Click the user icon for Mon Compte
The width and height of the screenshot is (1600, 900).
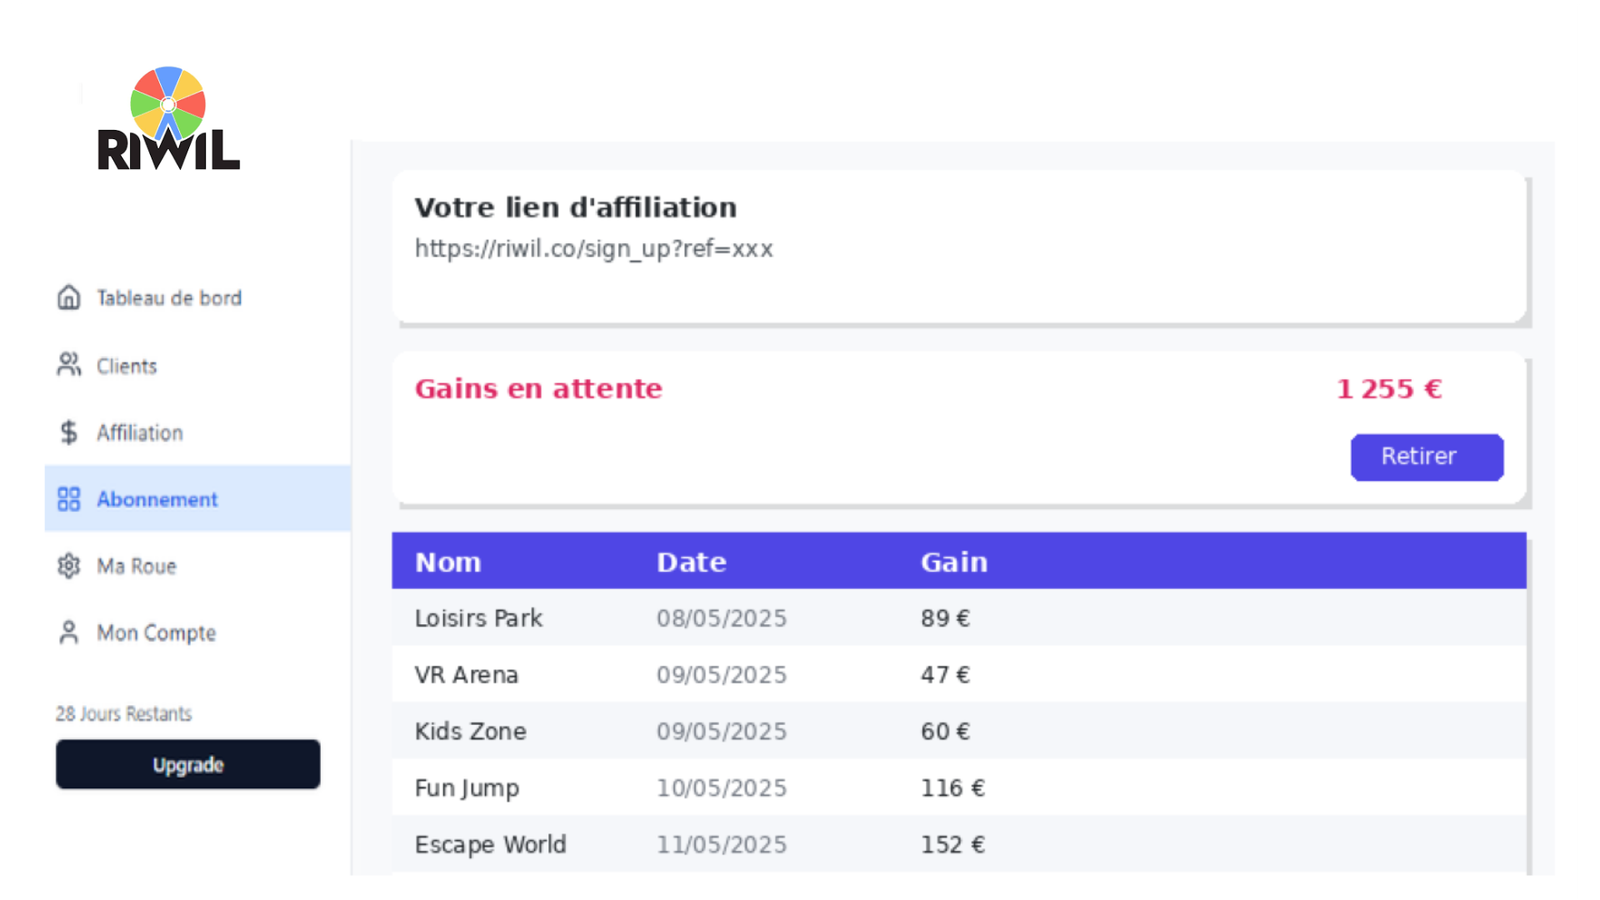pos(69,633)
